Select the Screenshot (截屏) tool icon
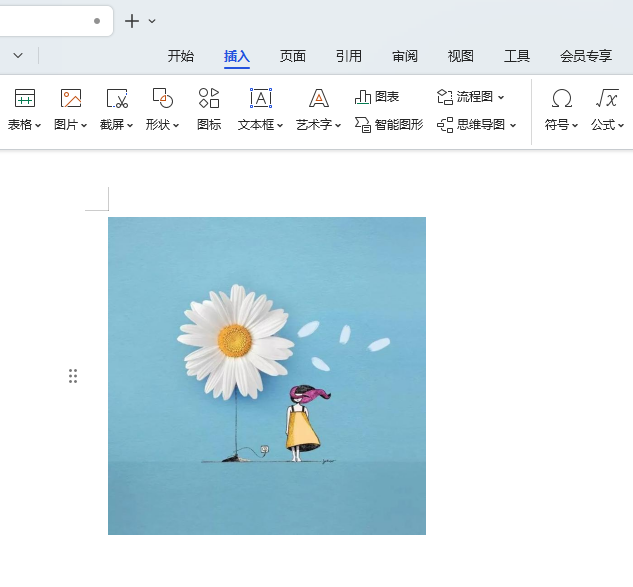This screenshot has height=587, width=633. 117,98
